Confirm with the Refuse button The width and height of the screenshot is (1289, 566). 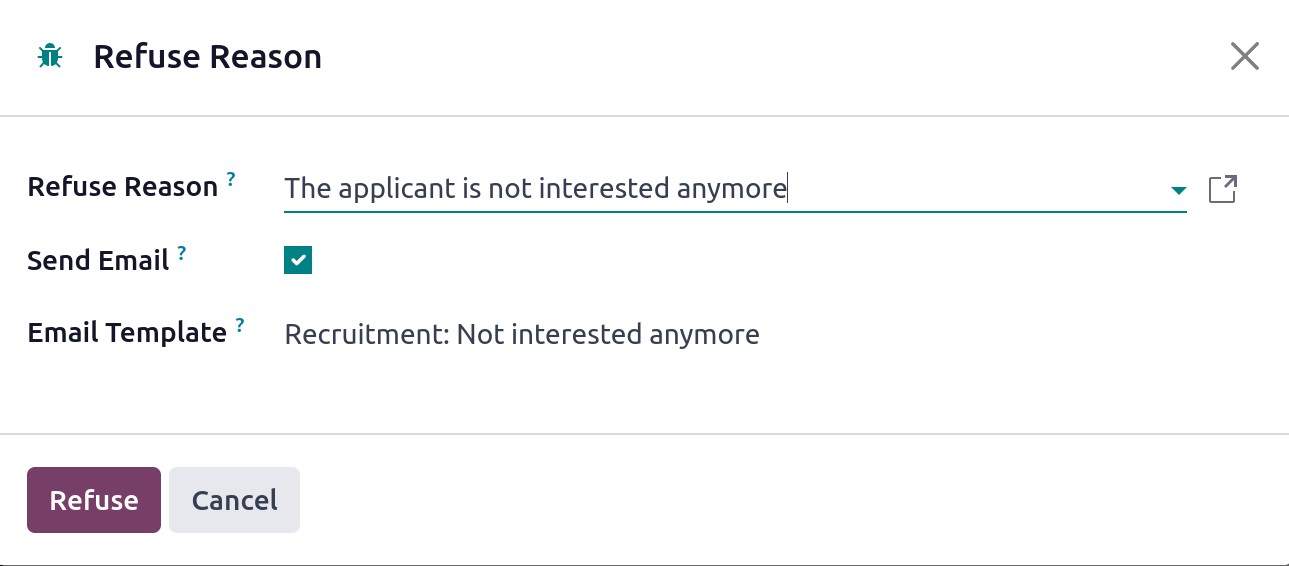(94, 500)
